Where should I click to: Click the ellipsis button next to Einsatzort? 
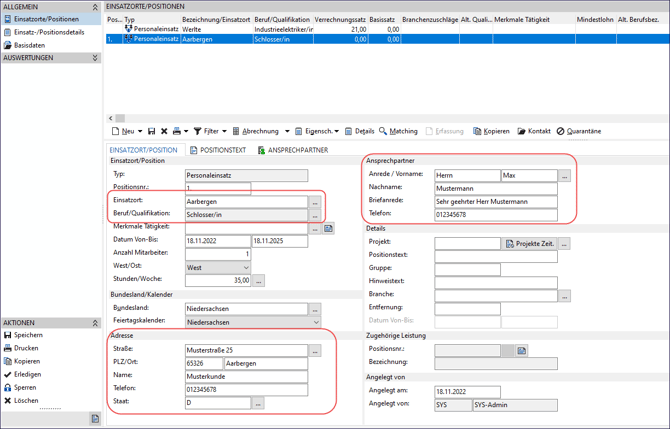(315, 202)
